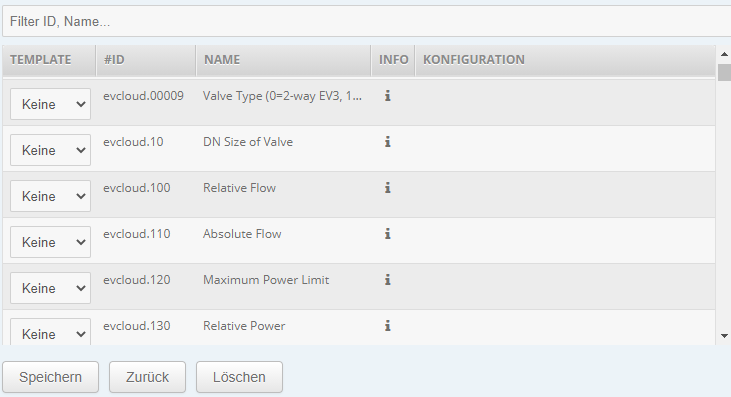Screen dimensions: 731x397
Task: Show info for Relative Flow entry
Action: tap(387, 188)
